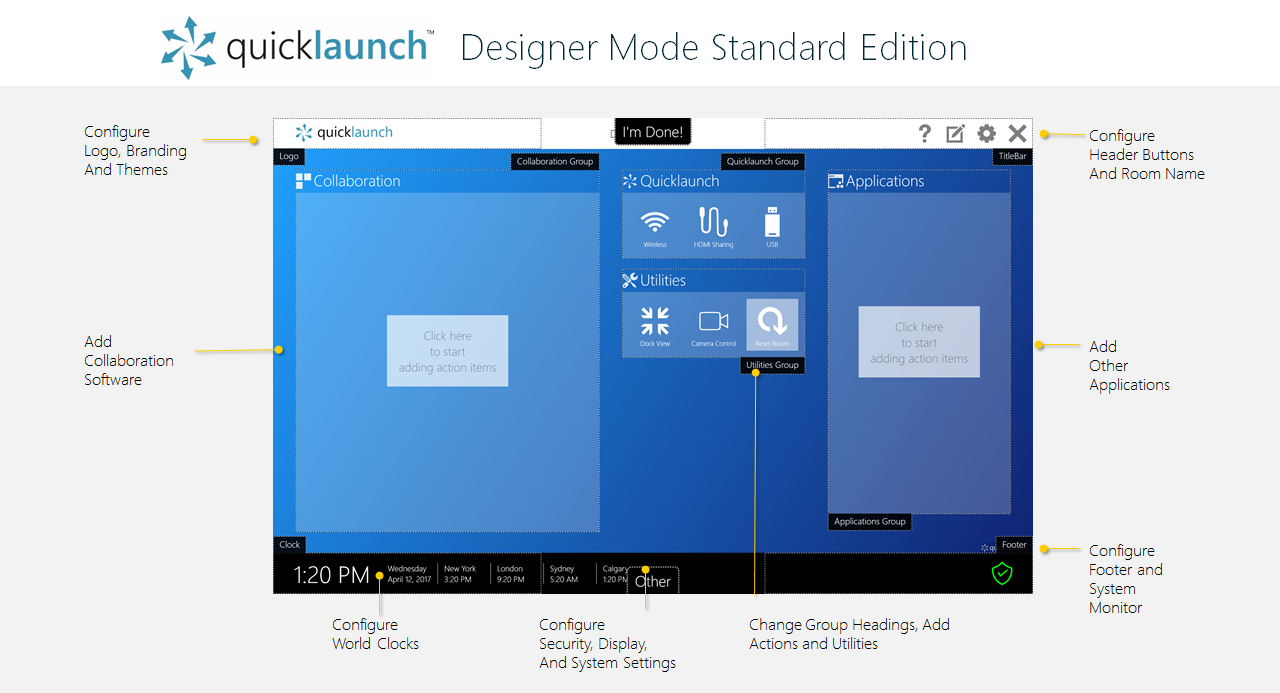Click the Applications group heading text
Image resolution: width=1280 pixels, height=693 pixels.
coord(885,181)
